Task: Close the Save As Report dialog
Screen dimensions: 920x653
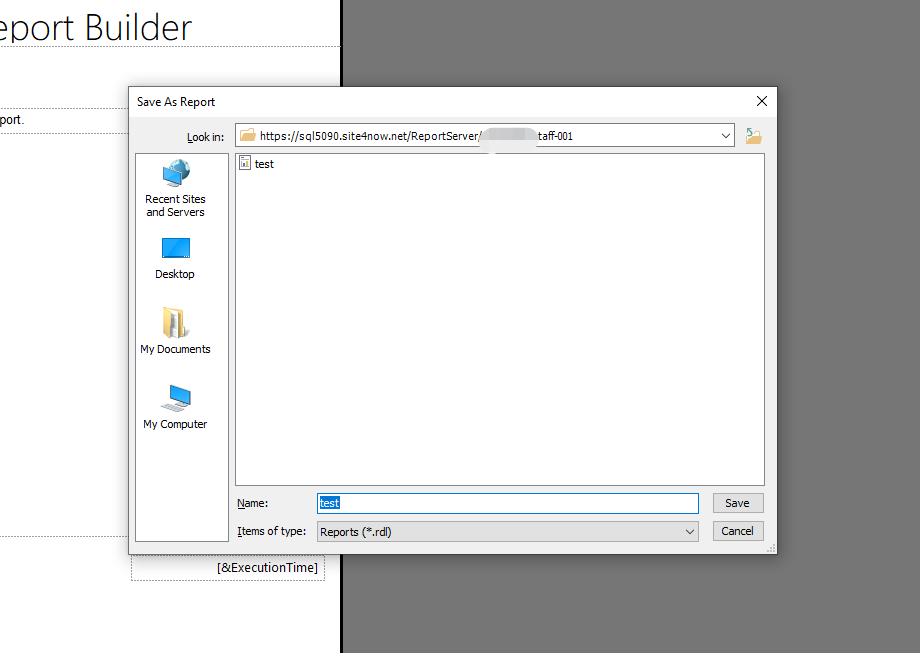Action: coord(761,101)
